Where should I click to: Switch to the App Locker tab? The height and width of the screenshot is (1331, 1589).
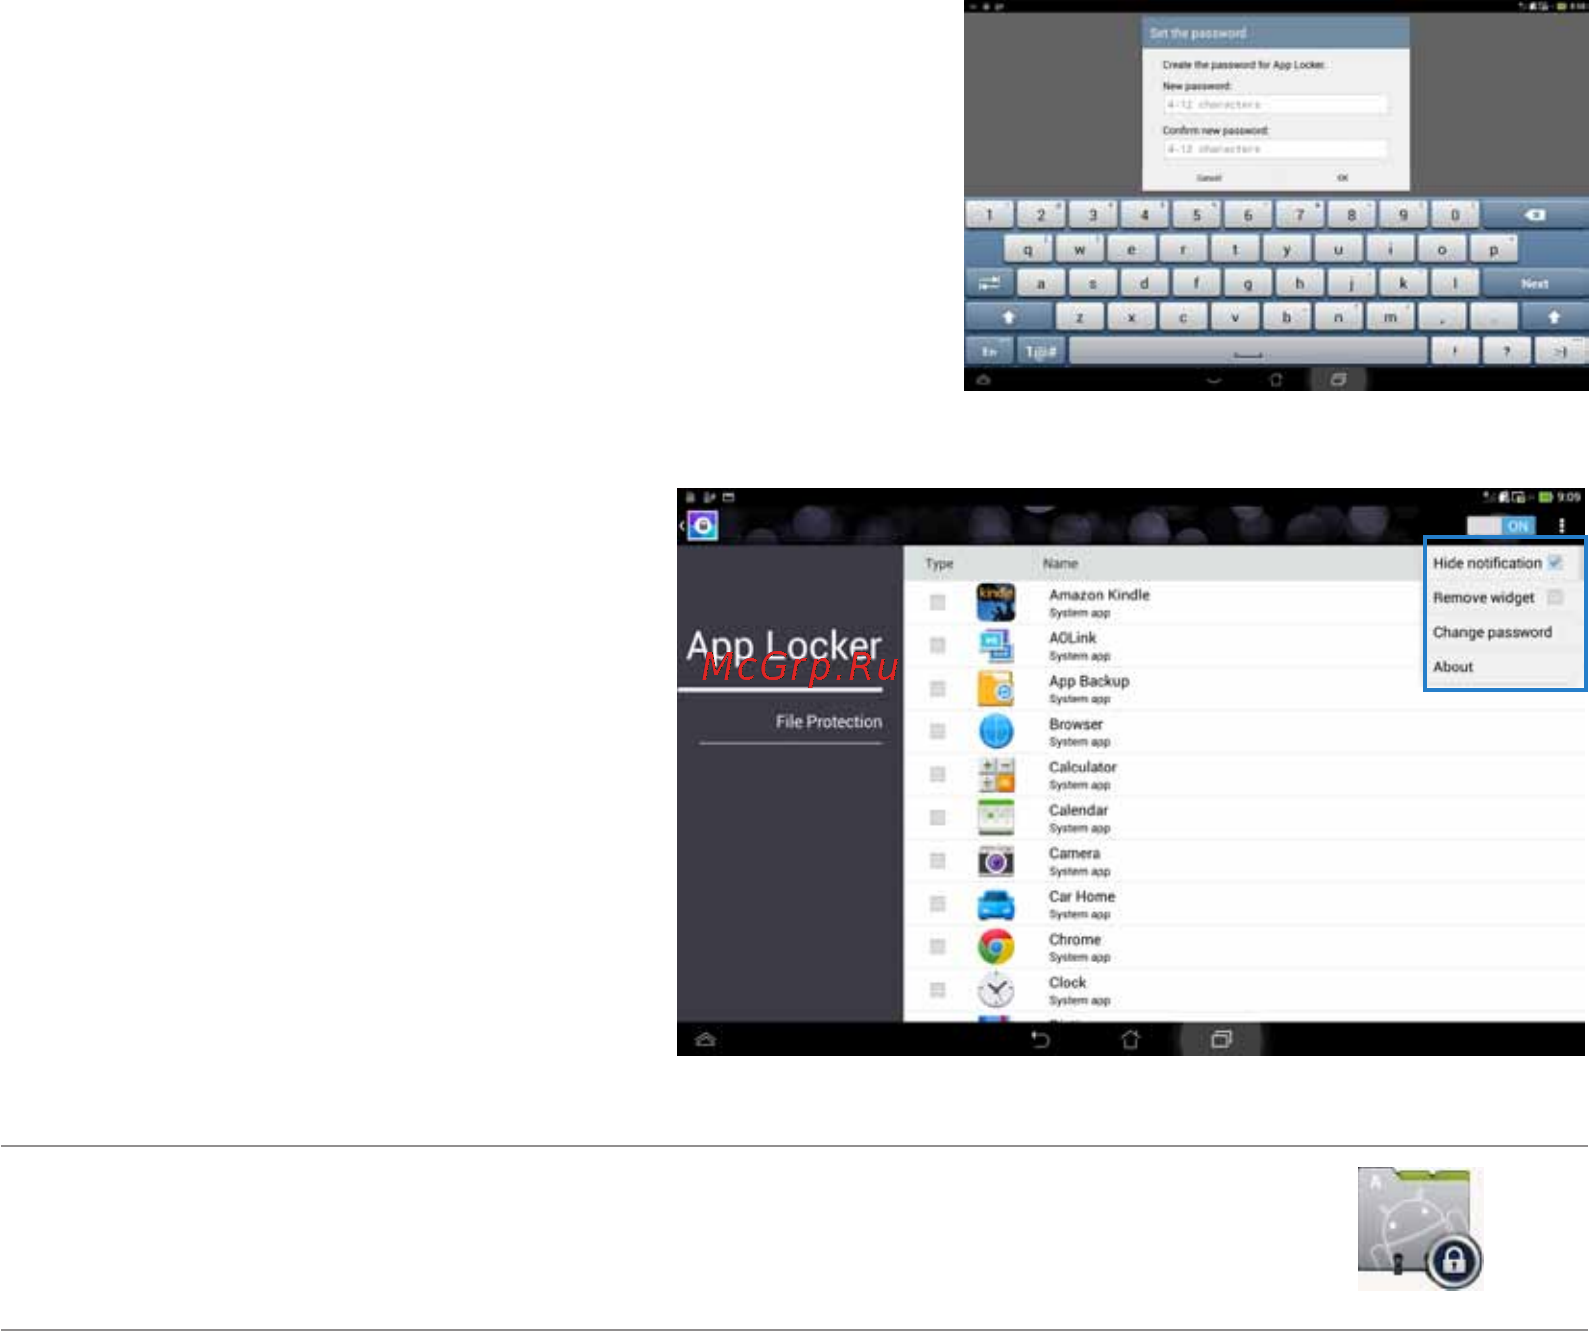tap(784, 646)
